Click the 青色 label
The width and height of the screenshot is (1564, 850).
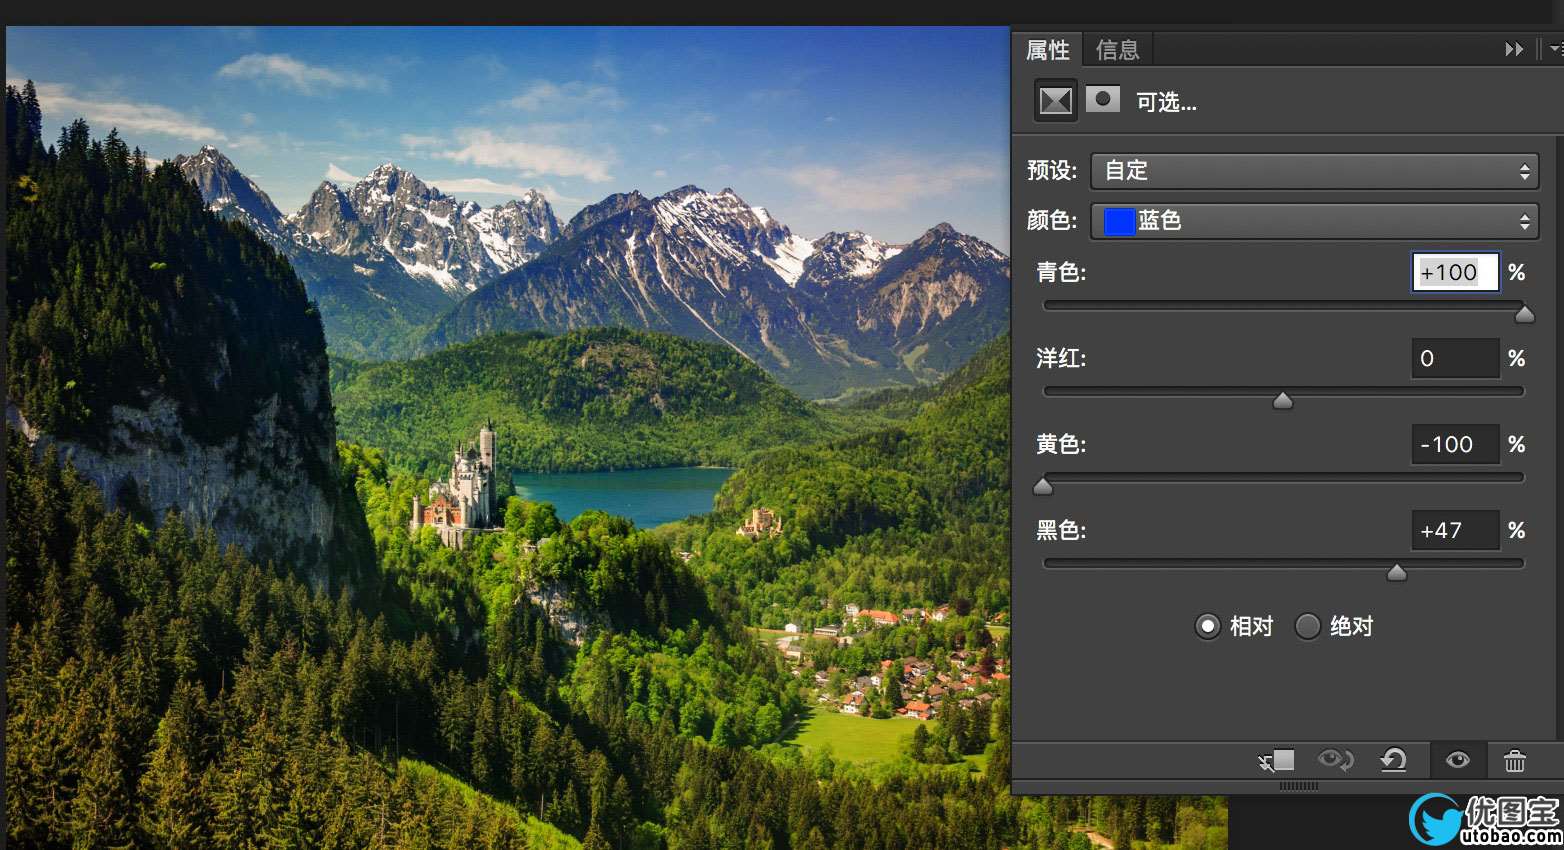coord(1061,272)
